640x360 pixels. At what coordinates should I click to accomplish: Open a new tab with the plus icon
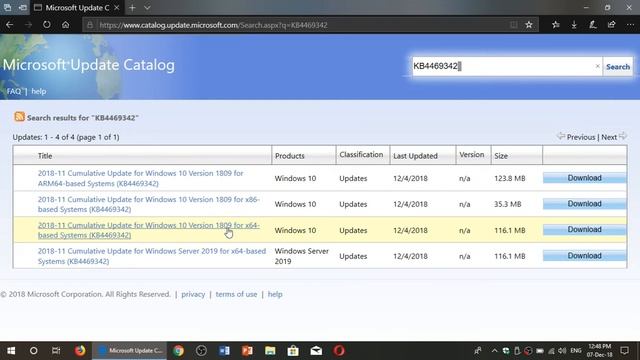[132, 8]
